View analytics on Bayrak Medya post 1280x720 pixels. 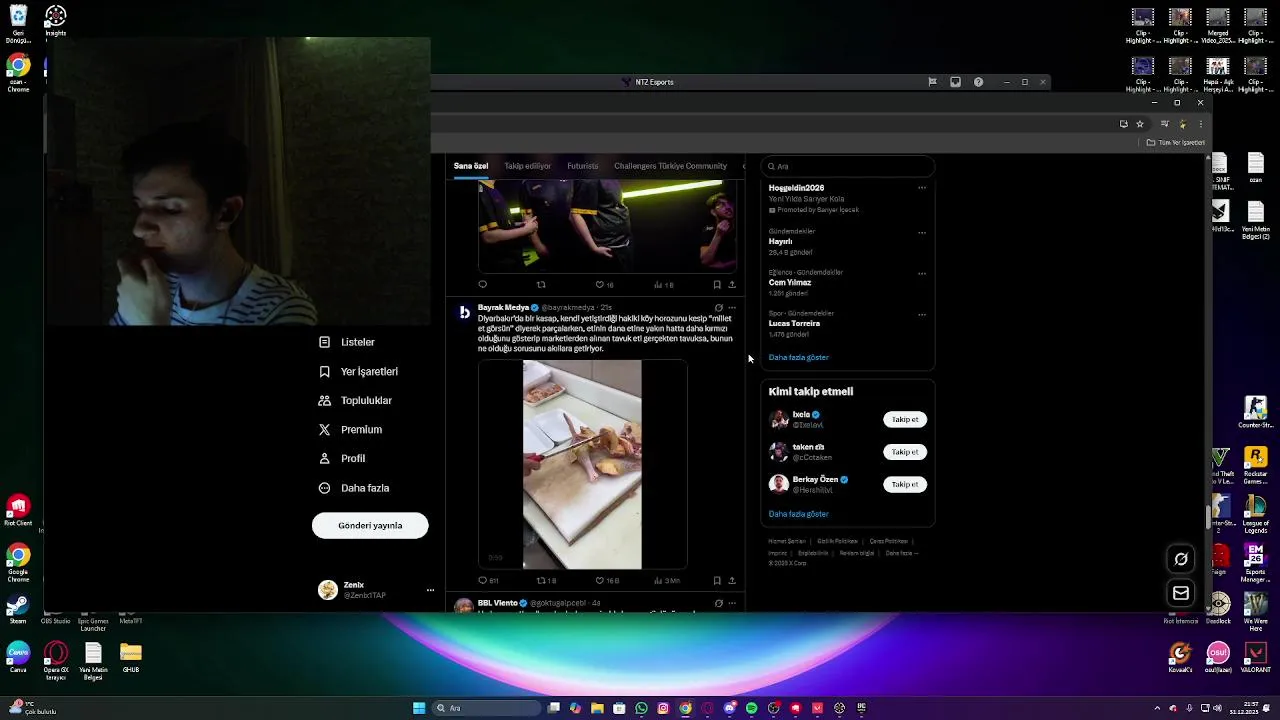[658, 580]
